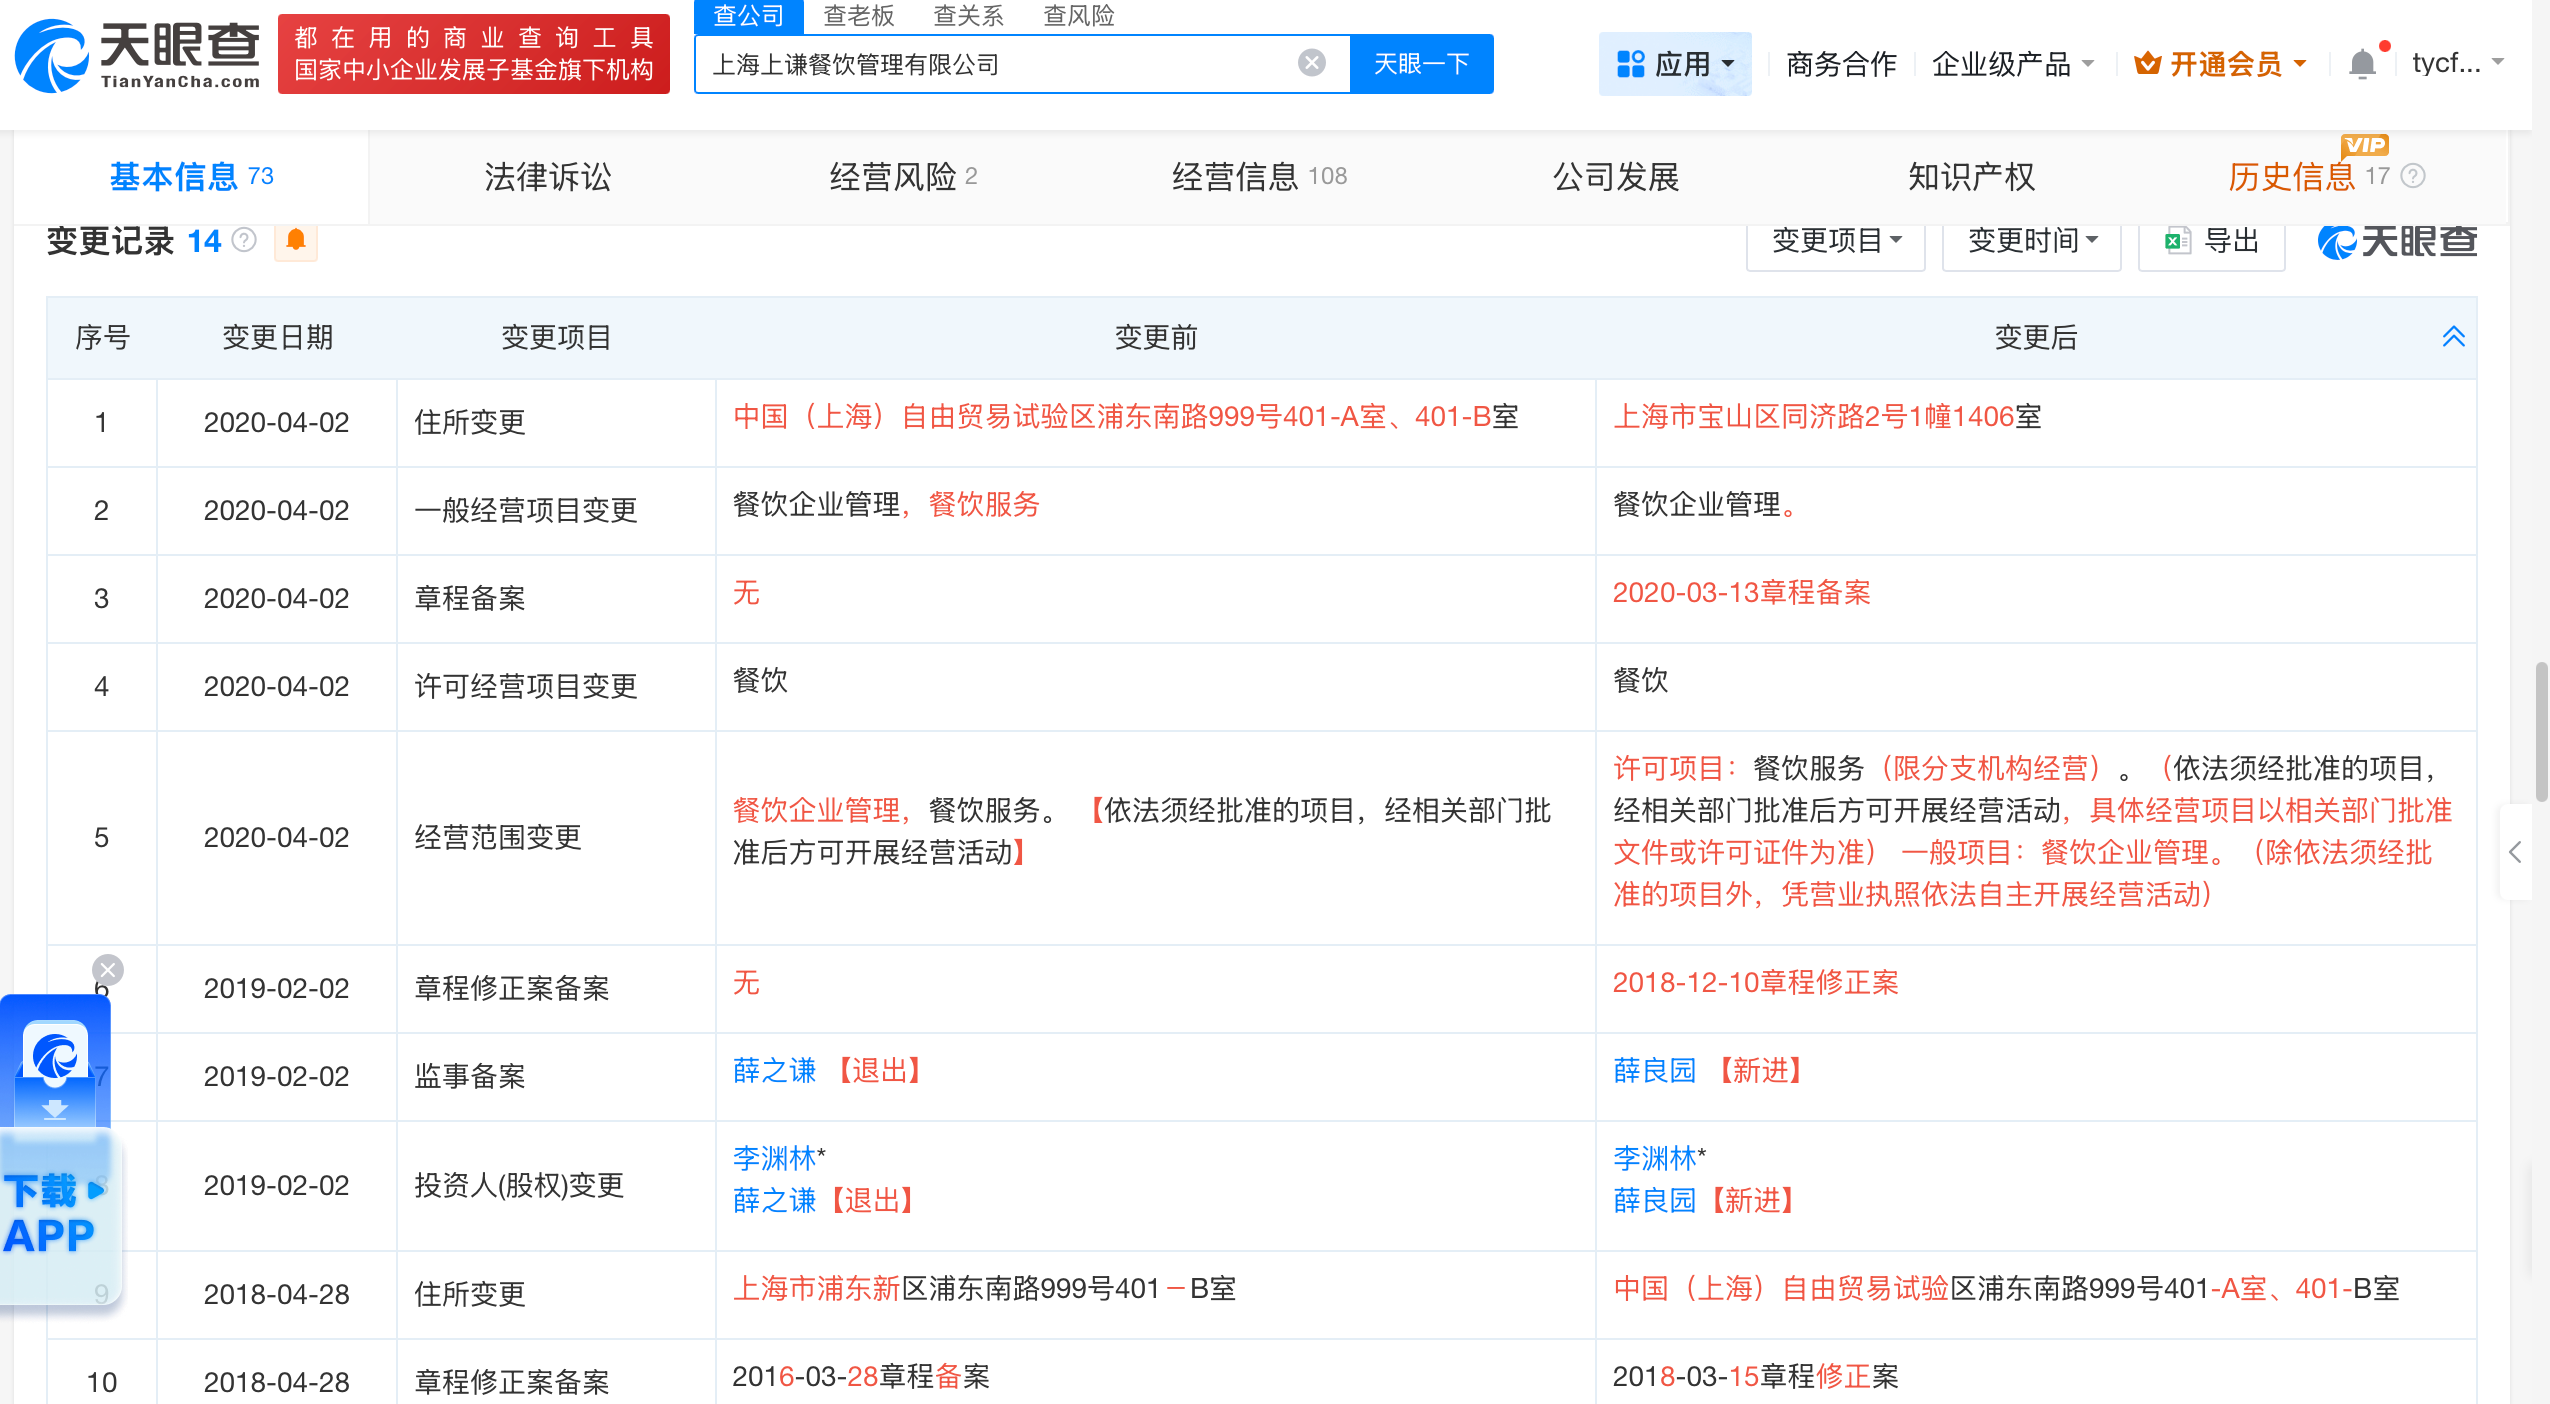Open notifications via the bell icon
This screenshot has height=1404, width=2550.
tap(2363, 63)
